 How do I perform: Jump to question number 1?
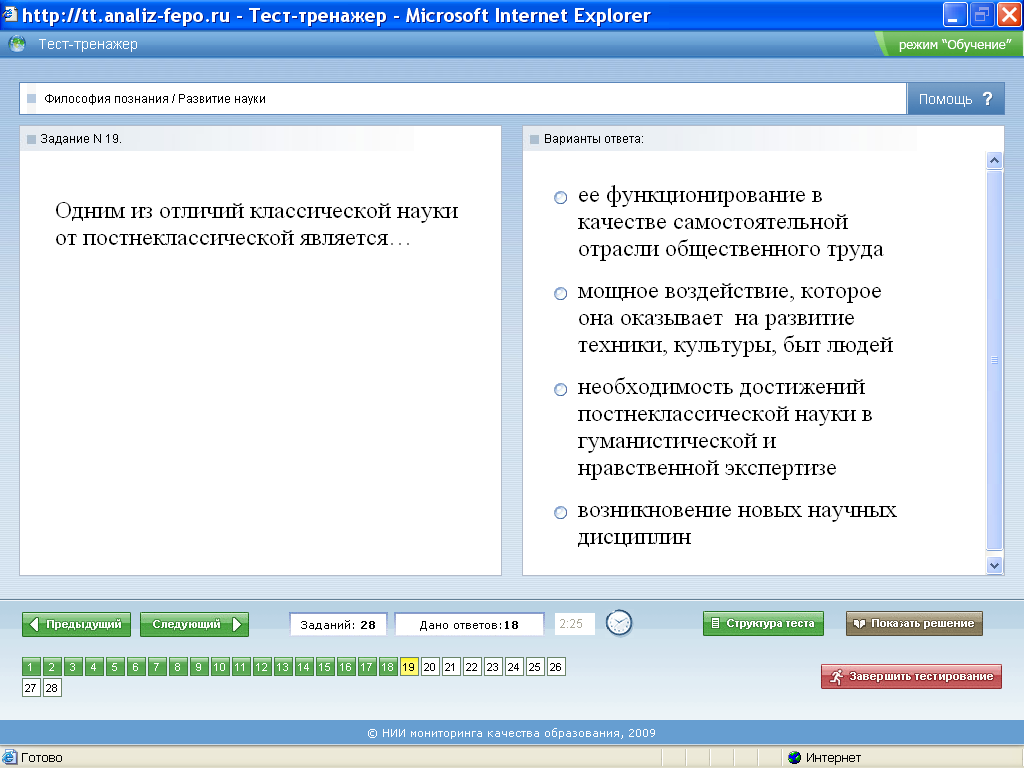(31, 667)
